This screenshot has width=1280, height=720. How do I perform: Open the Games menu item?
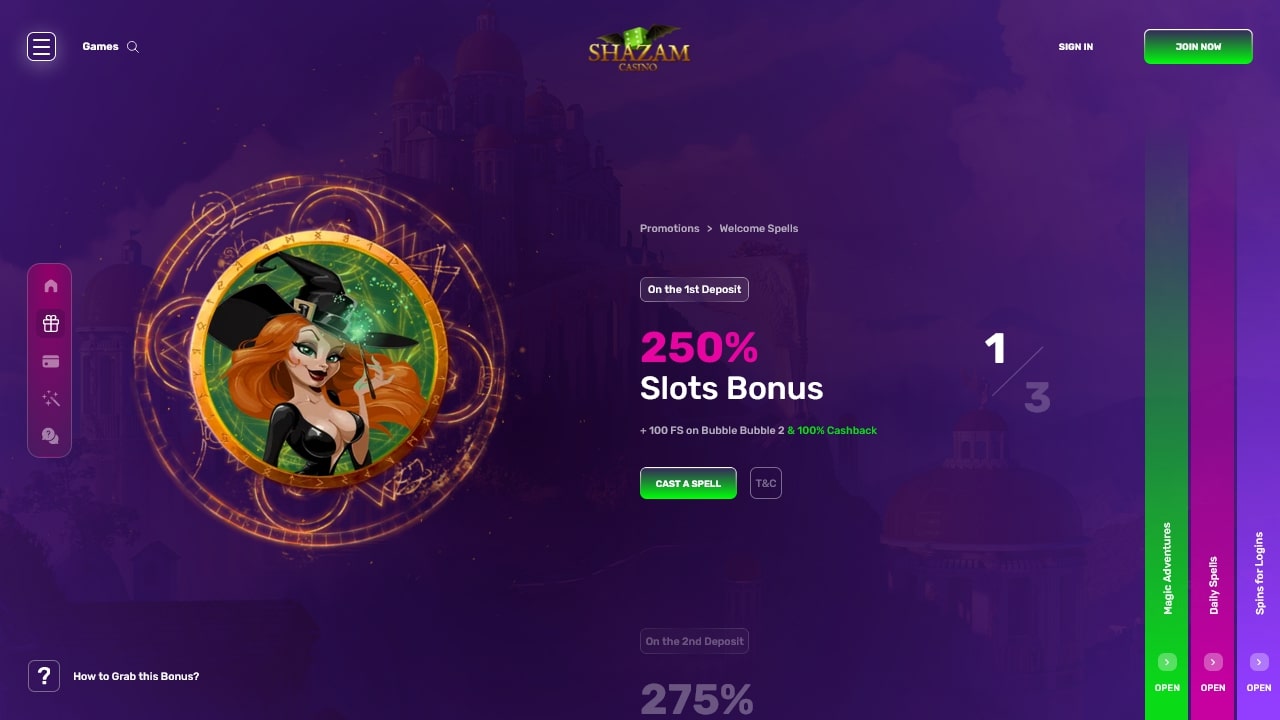(x=100, y=47)
